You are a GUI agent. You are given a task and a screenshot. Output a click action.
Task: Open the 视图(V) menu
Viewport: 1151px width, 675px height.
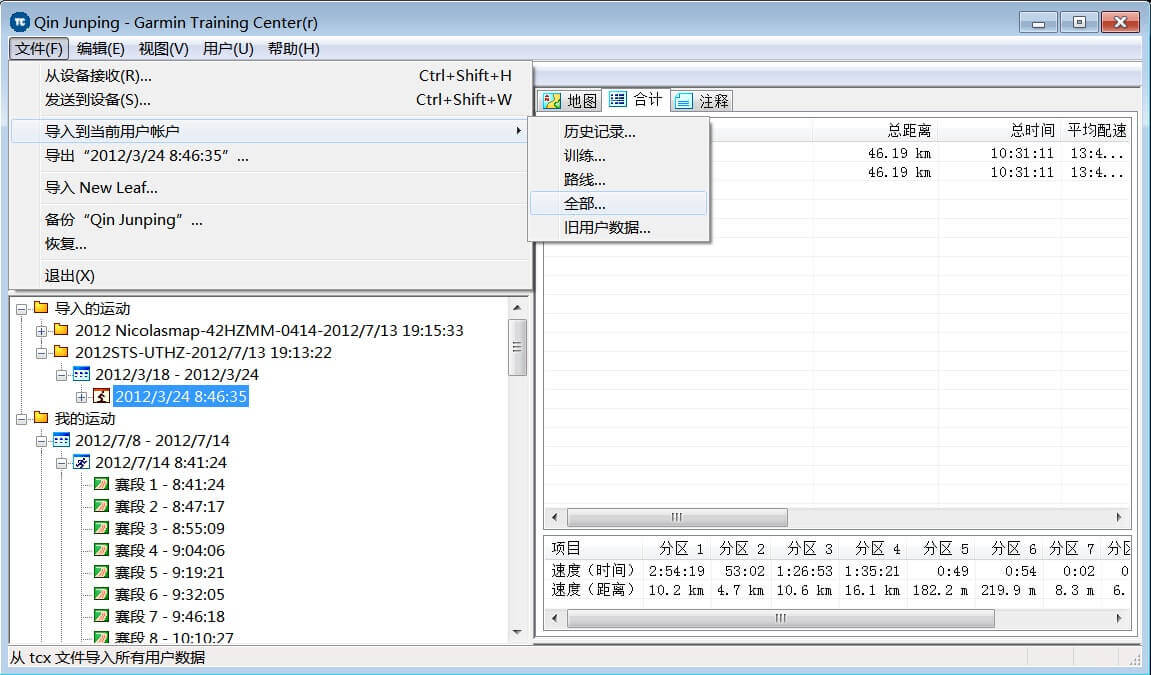[x=164, y=48]
